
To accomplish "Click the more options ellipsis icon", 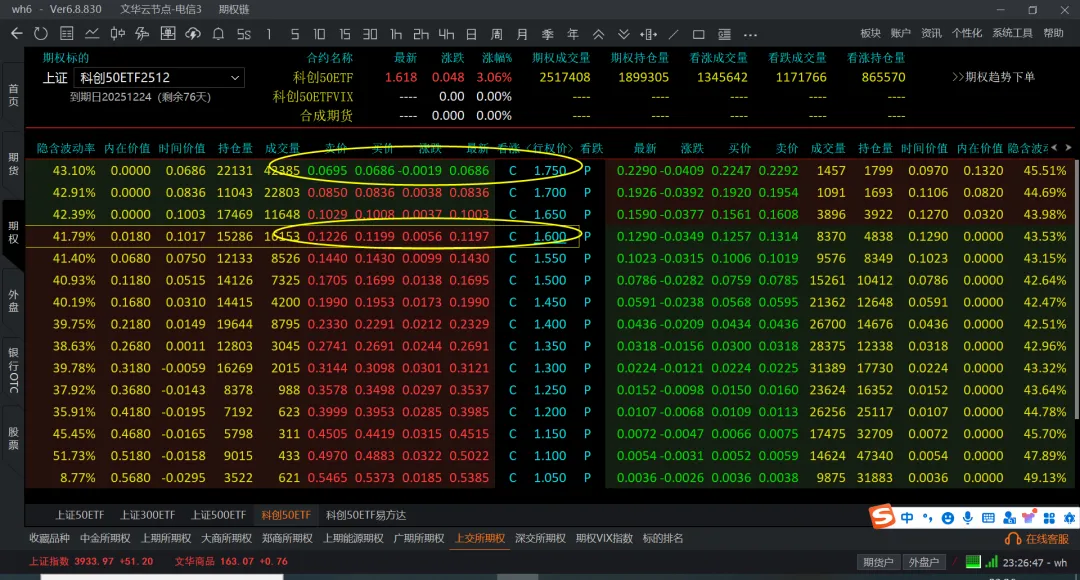I will [750, 34].
